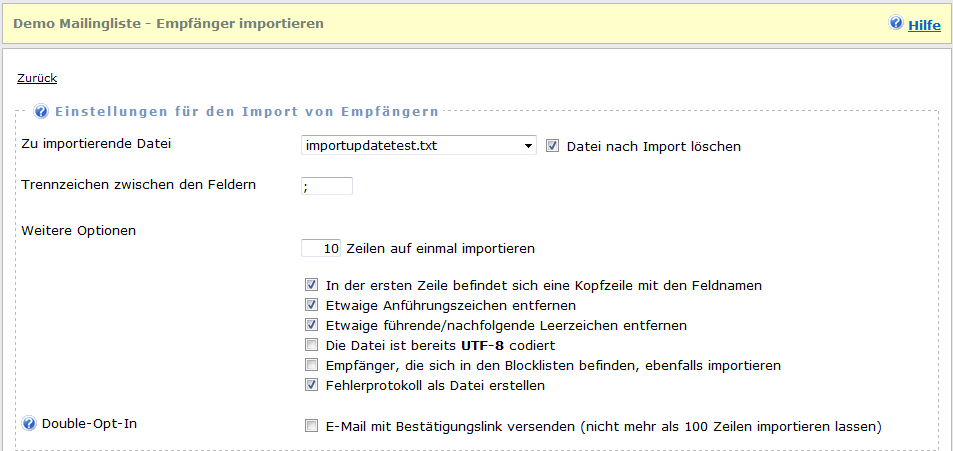Check the Blocklisten recipients import option
The height and width of the screenshot is (451, 953).
tap(312, 365)
